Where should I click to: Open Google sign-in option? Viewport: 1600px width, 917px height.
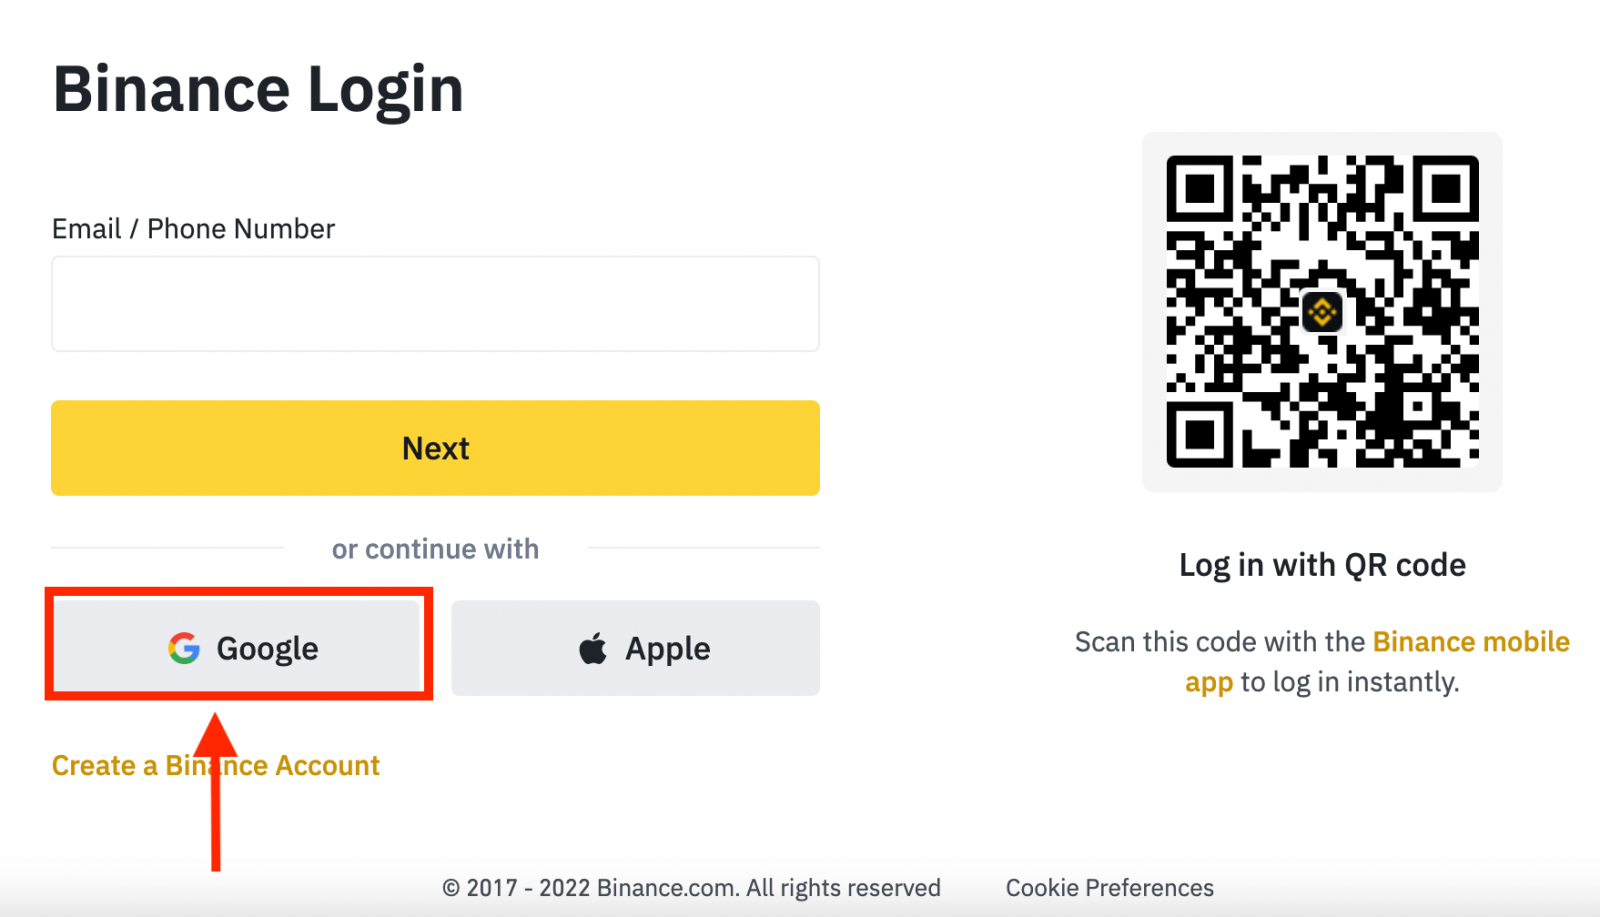(x=240, y=648)
